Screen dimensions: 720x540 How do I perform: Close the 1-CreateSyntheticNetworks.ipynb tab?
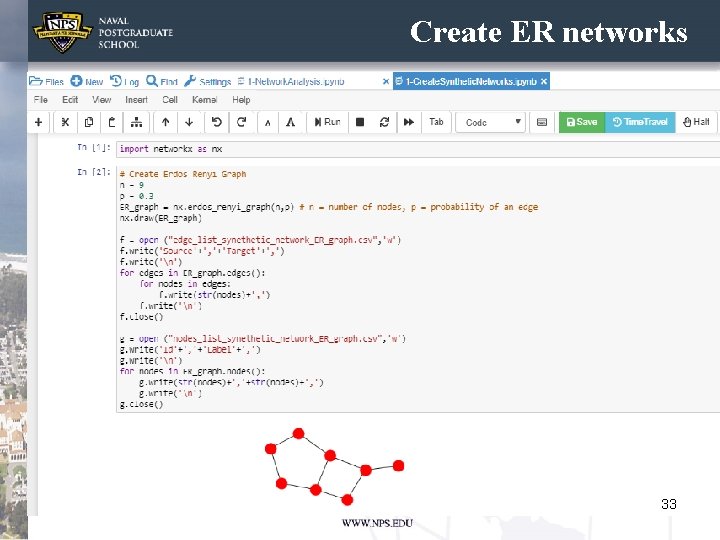tap(544, 81)
